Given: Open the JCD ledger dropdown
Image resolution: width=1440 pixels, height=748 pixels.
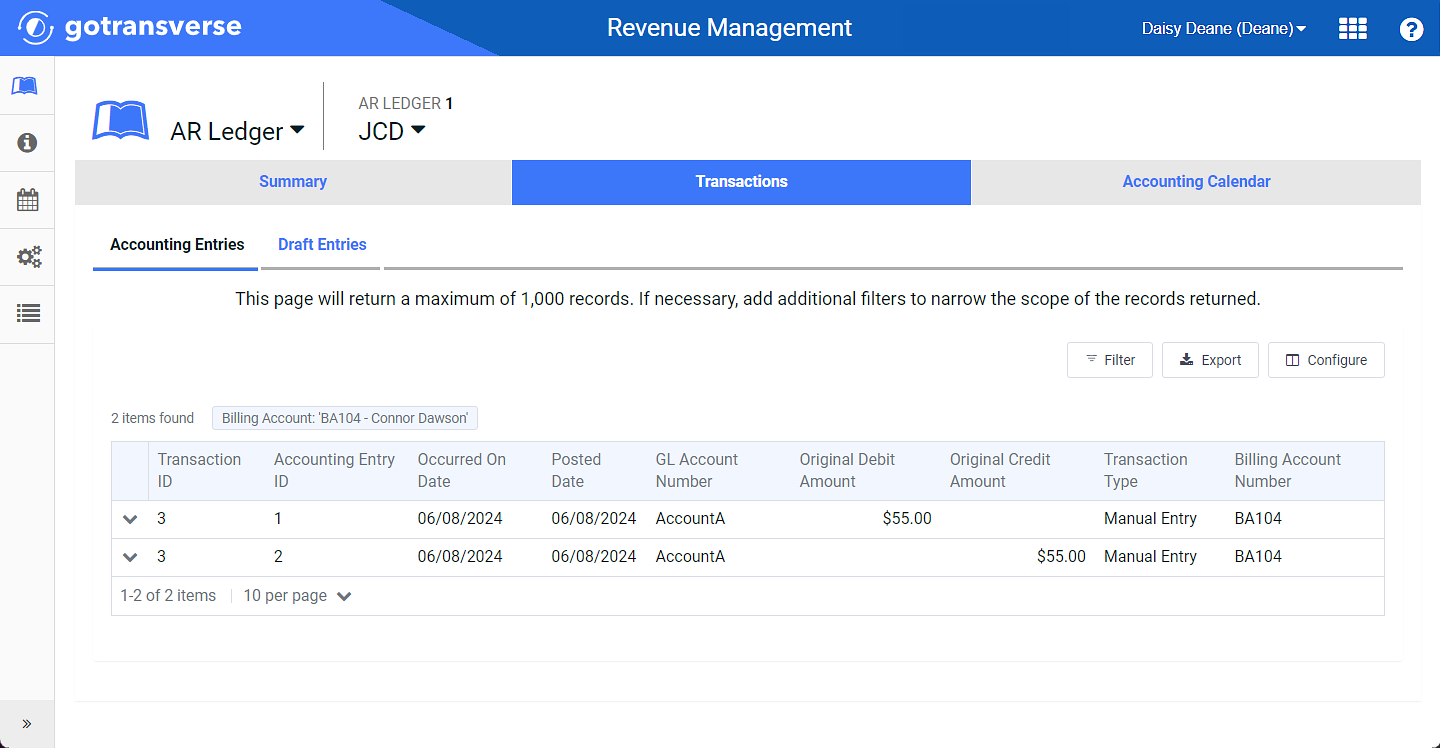Looking at the screenshot, I should (392, 131).
